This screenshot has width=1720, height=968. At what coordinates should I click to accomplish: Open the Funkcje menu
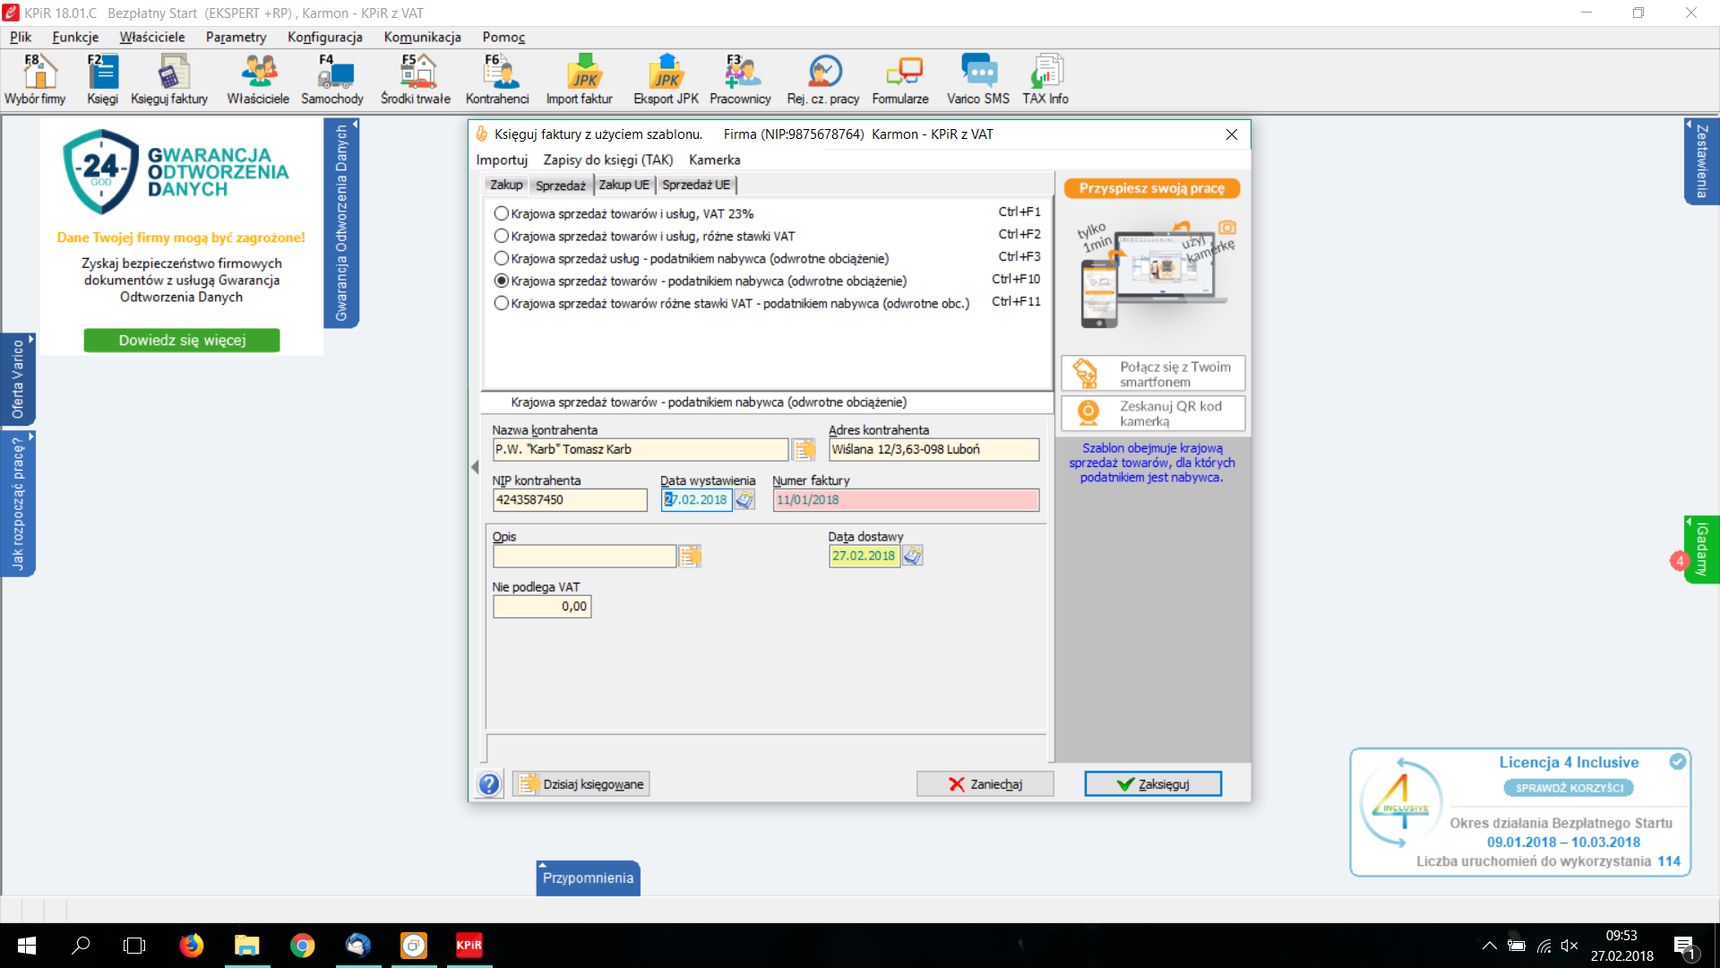[x=76, y=37]
